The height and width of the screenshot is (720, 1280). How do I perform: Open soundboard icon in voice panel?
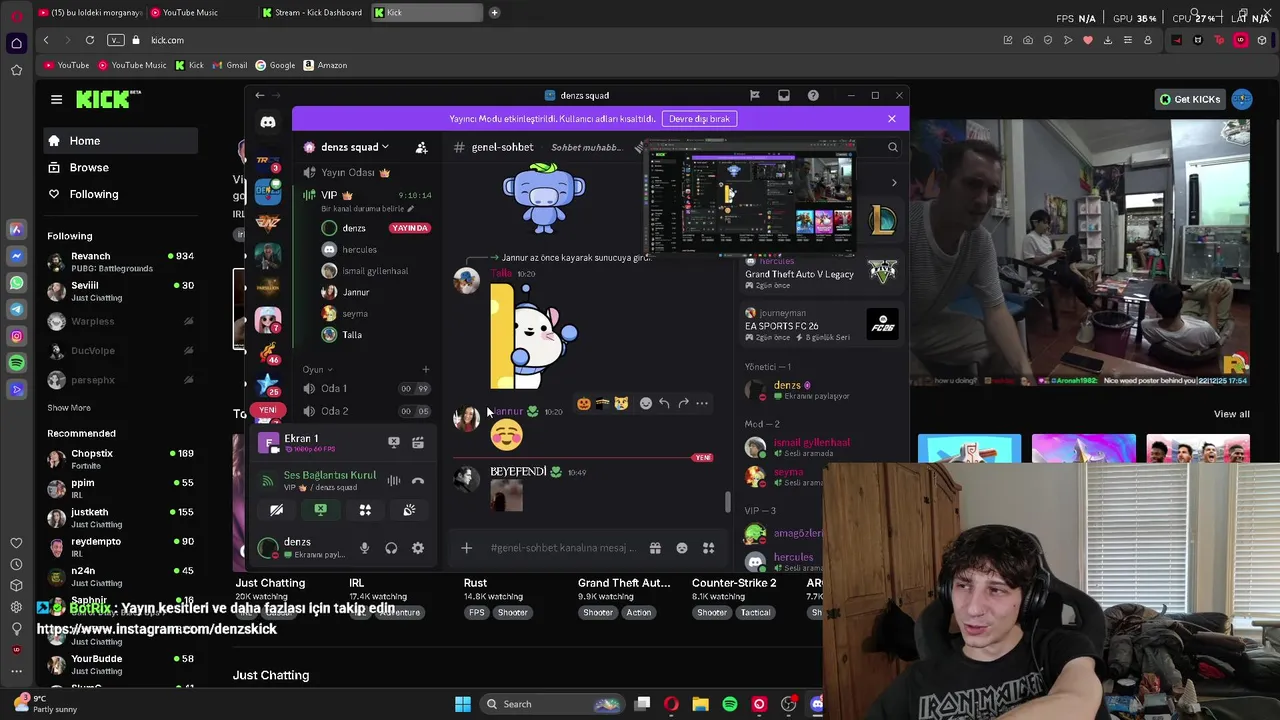tap(409, 510)
